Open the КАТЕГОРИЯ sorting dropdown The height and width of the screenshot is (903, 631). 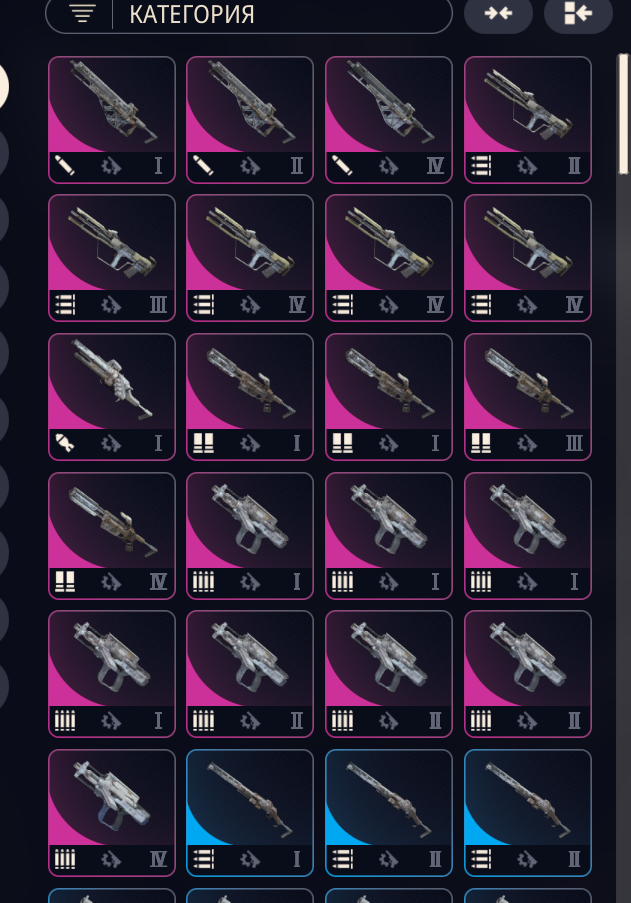(249, 14)
